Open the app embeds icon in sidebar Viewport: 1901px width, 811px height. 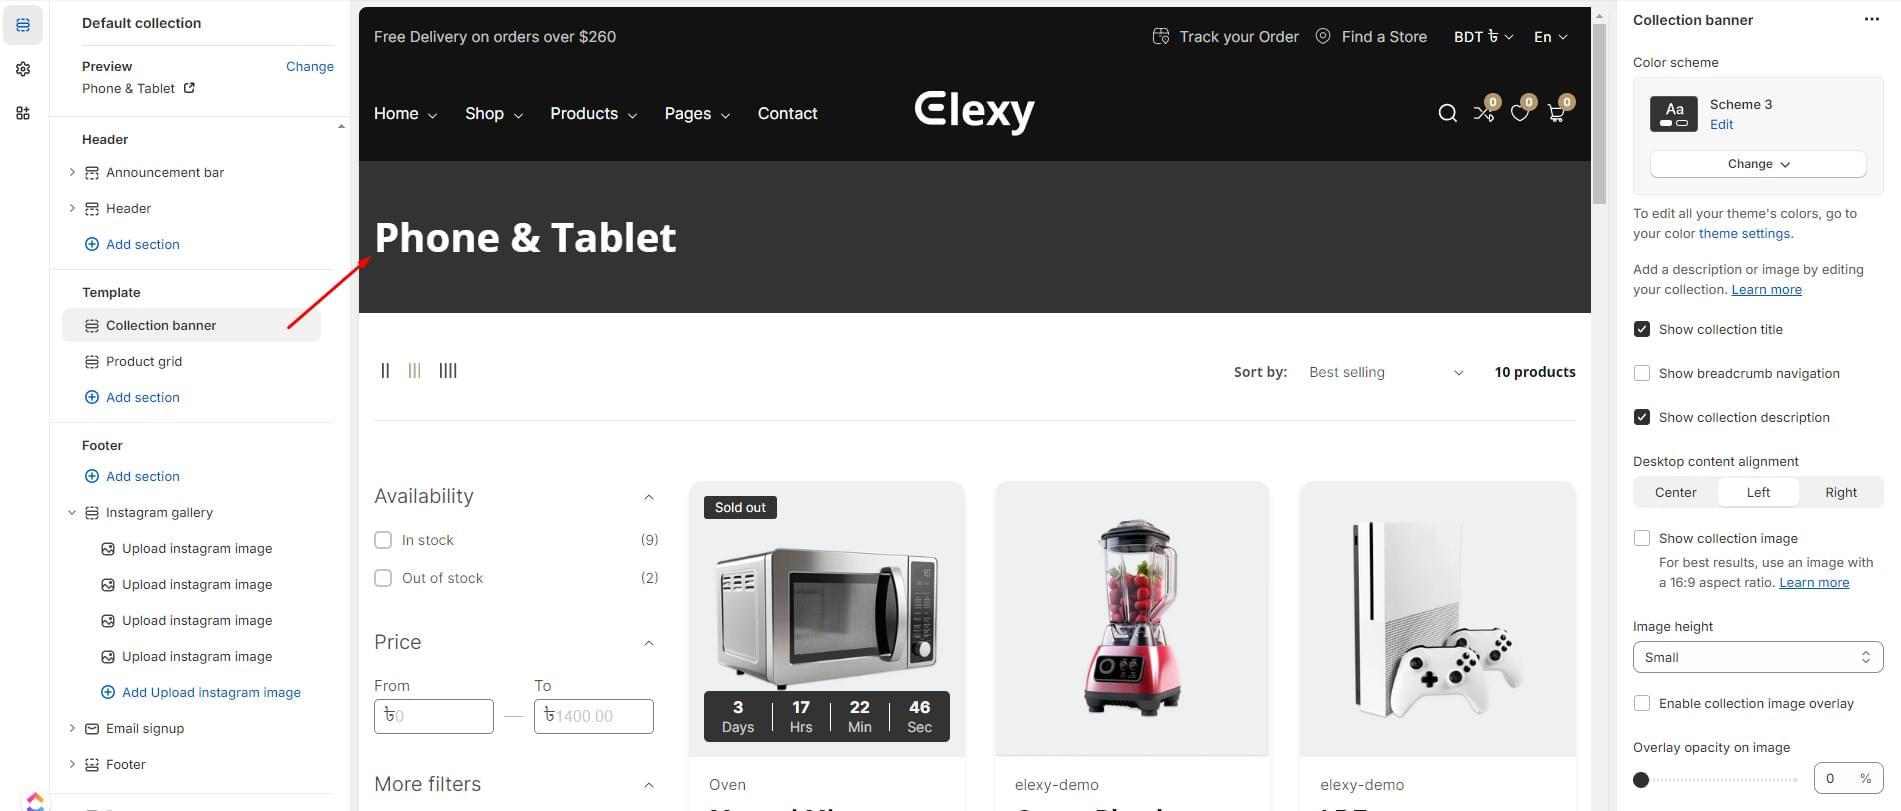(23, 113)
